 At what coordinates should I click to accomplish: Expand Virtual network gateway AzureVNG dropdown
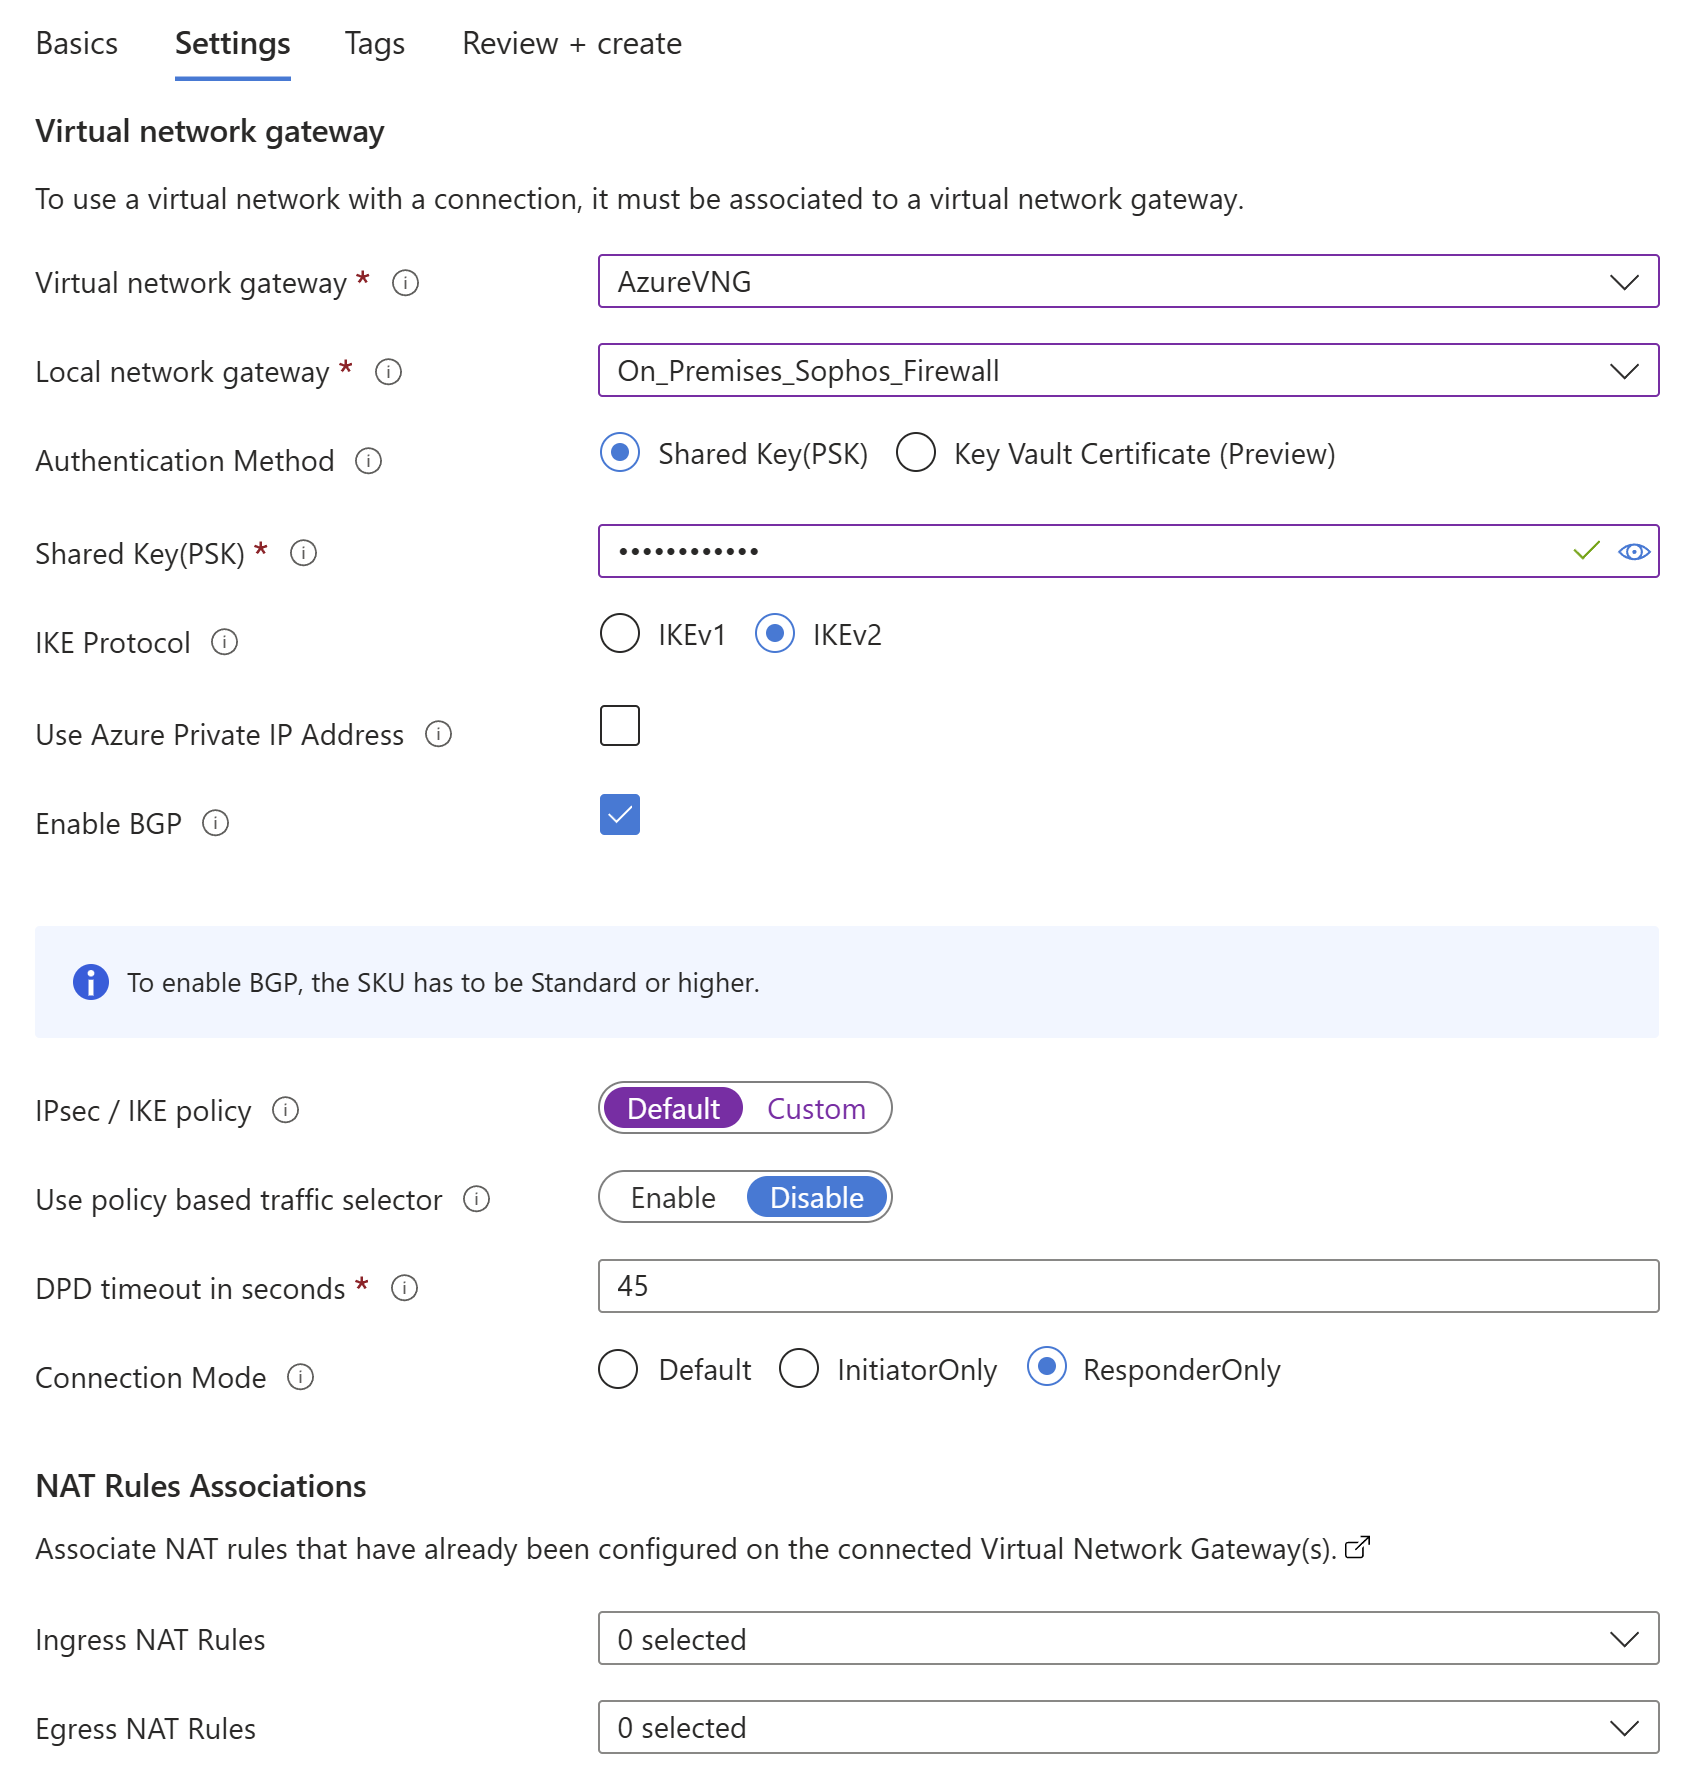[1128, 282]
